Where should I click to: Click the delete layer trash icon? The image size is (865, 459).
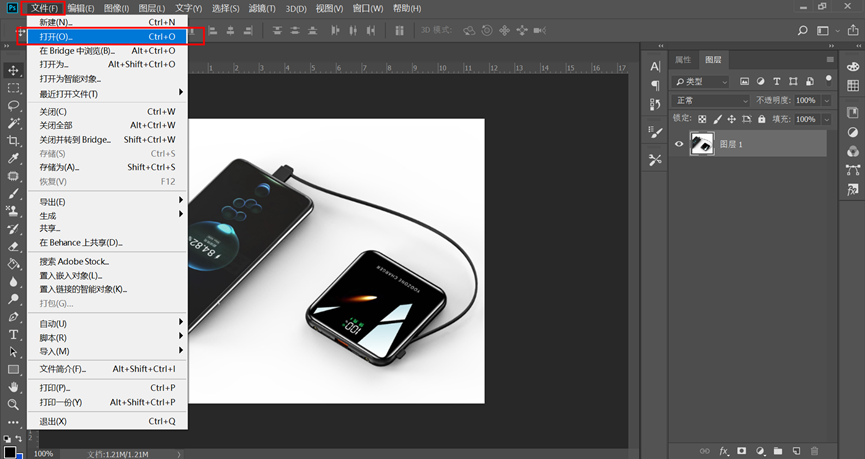tap(814, 451)
